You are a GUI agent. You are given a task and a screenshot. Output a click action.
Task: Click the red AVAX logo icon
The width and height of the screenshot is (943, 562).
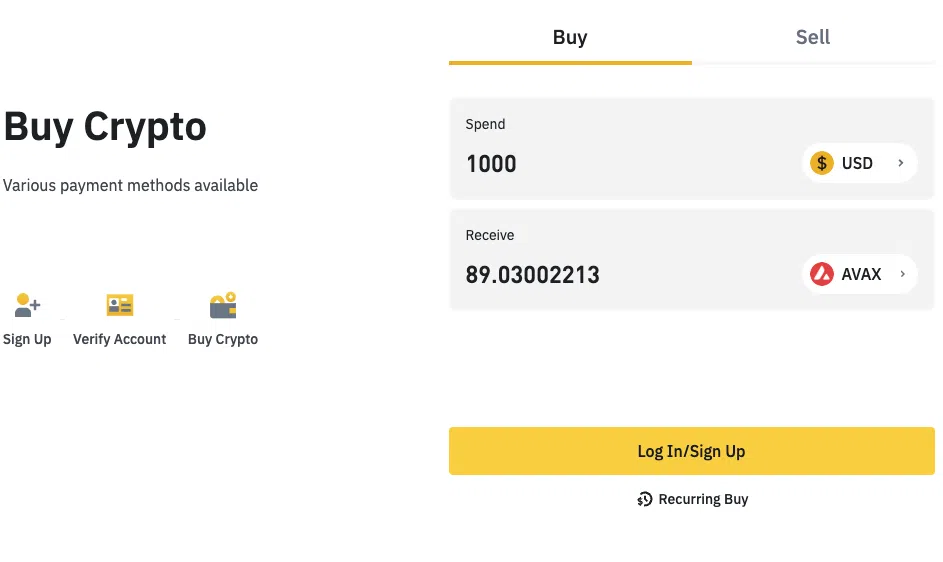pyautogui.click(x=822, y=274)
